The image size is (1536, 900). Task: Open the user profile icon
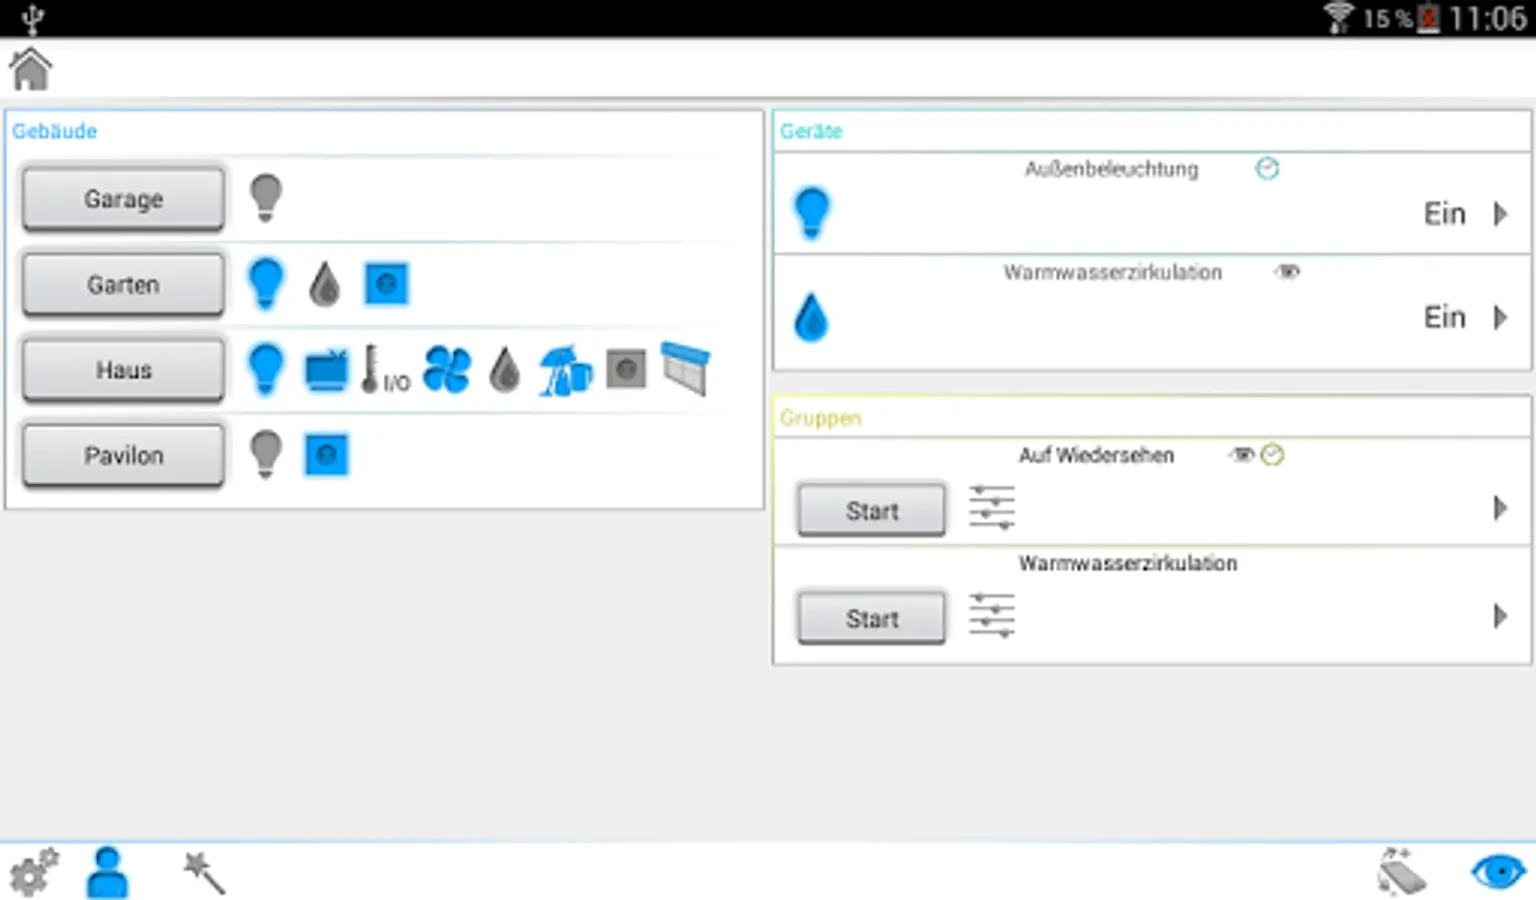point(107,872)
